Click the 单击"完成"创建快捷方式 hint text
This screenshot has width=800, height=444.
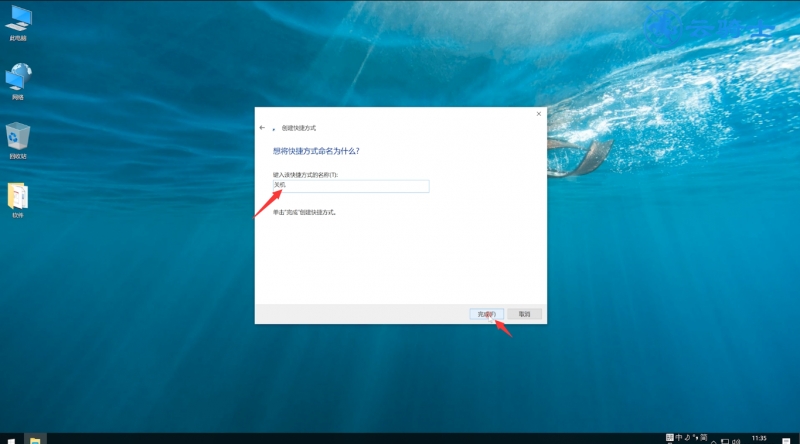[305, 212]
